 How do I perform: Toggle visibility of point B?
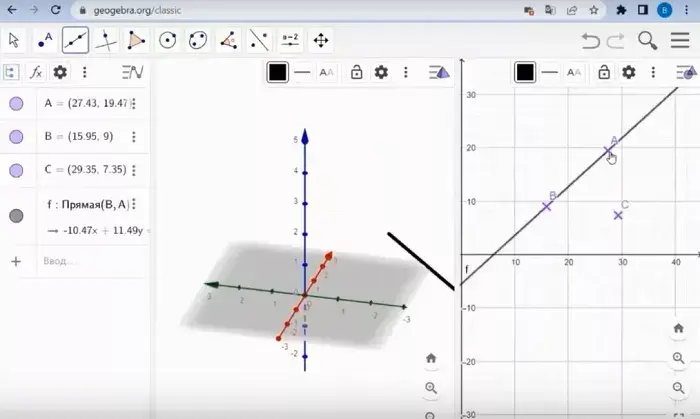(16, 137)
